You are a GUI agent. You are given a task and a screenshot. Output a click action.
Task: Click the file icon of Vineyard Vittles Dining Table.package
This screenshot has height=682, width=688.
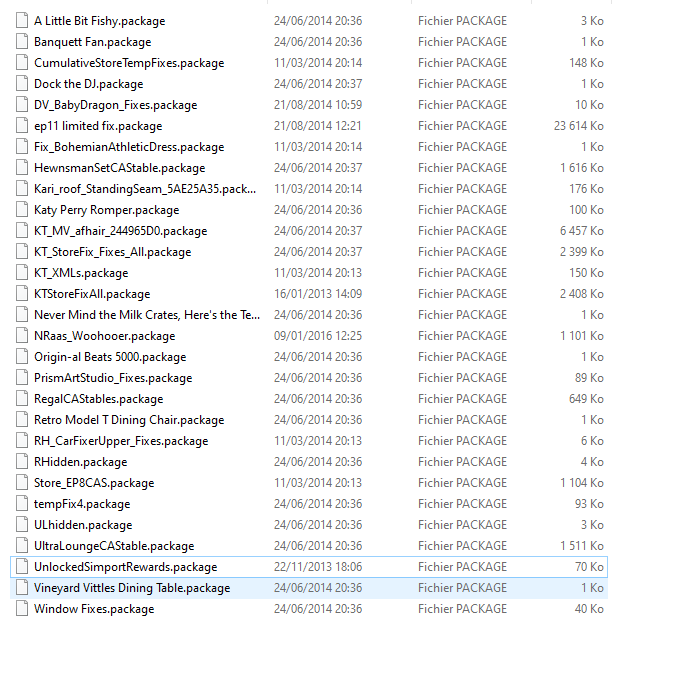[x=22, y=588]
